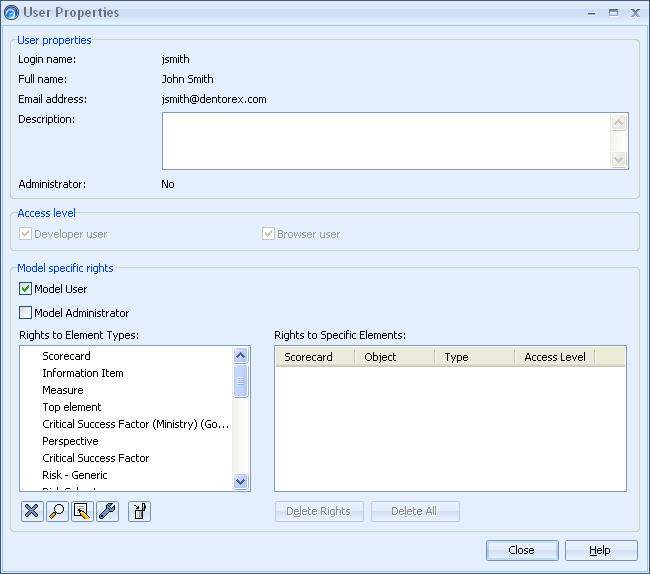Click the email jsmith@dentorex.com
Screen dimensions: 650x574
(214, 99)
